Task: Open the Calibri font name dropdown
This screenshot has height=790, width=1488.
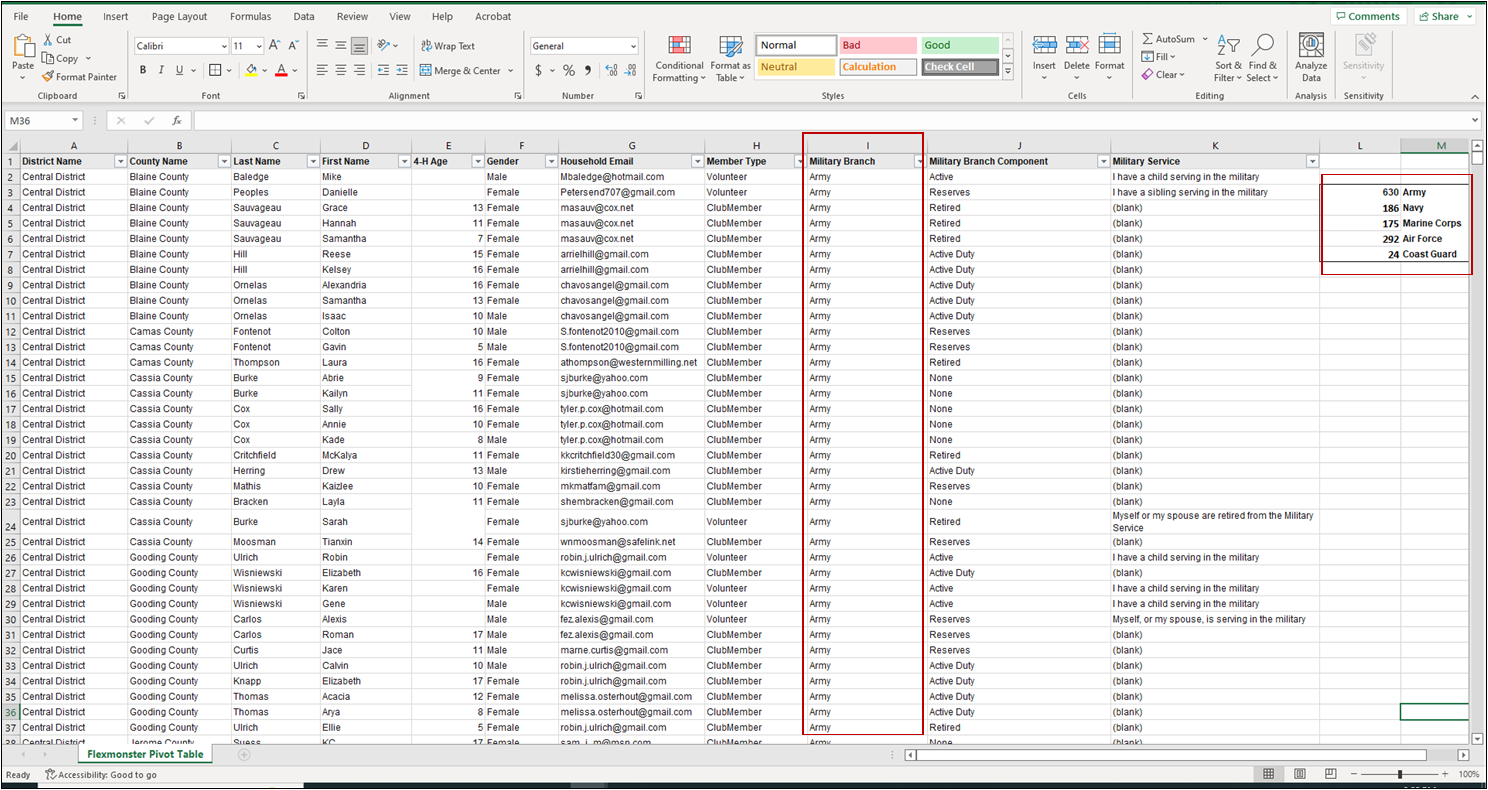Action: click(x=223, y=46)
